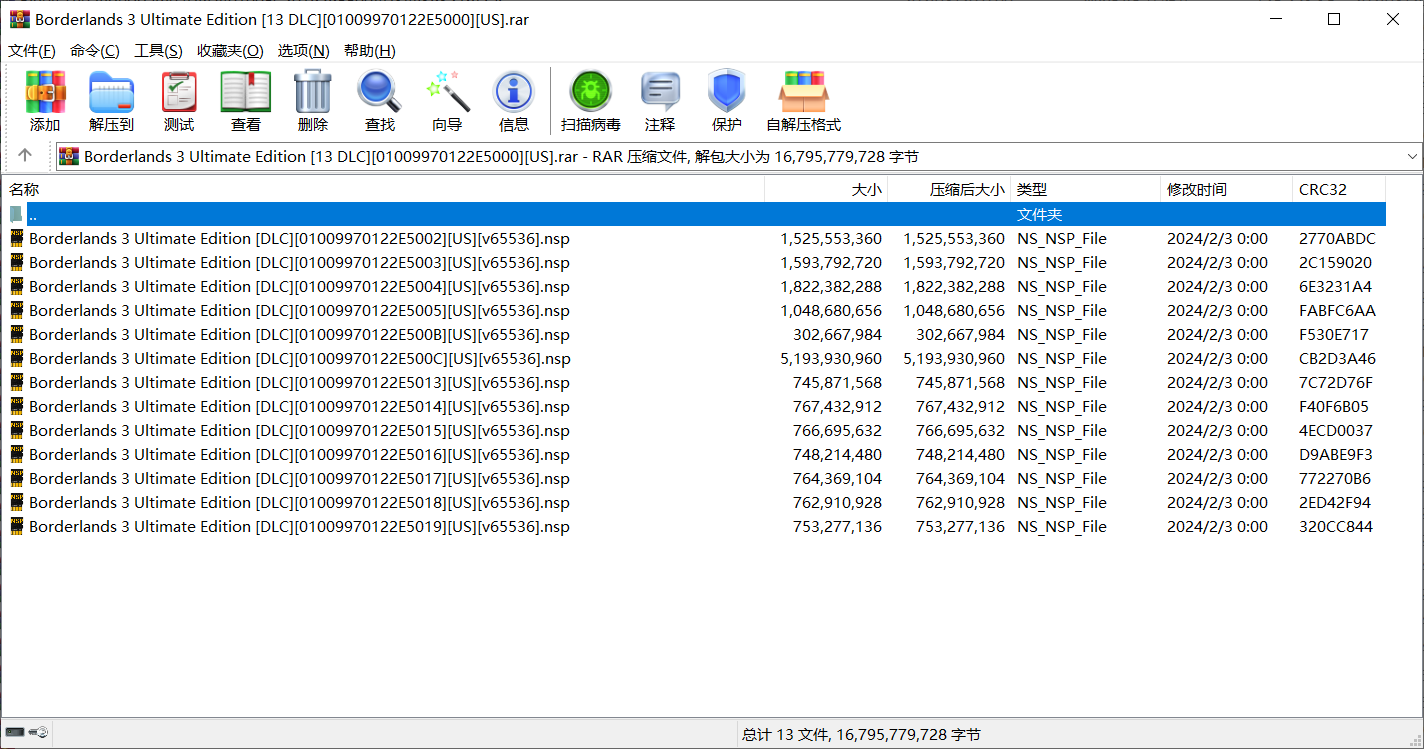Sort by the 修改时间 column header

pyautogui.click(x=1227, y=189)
